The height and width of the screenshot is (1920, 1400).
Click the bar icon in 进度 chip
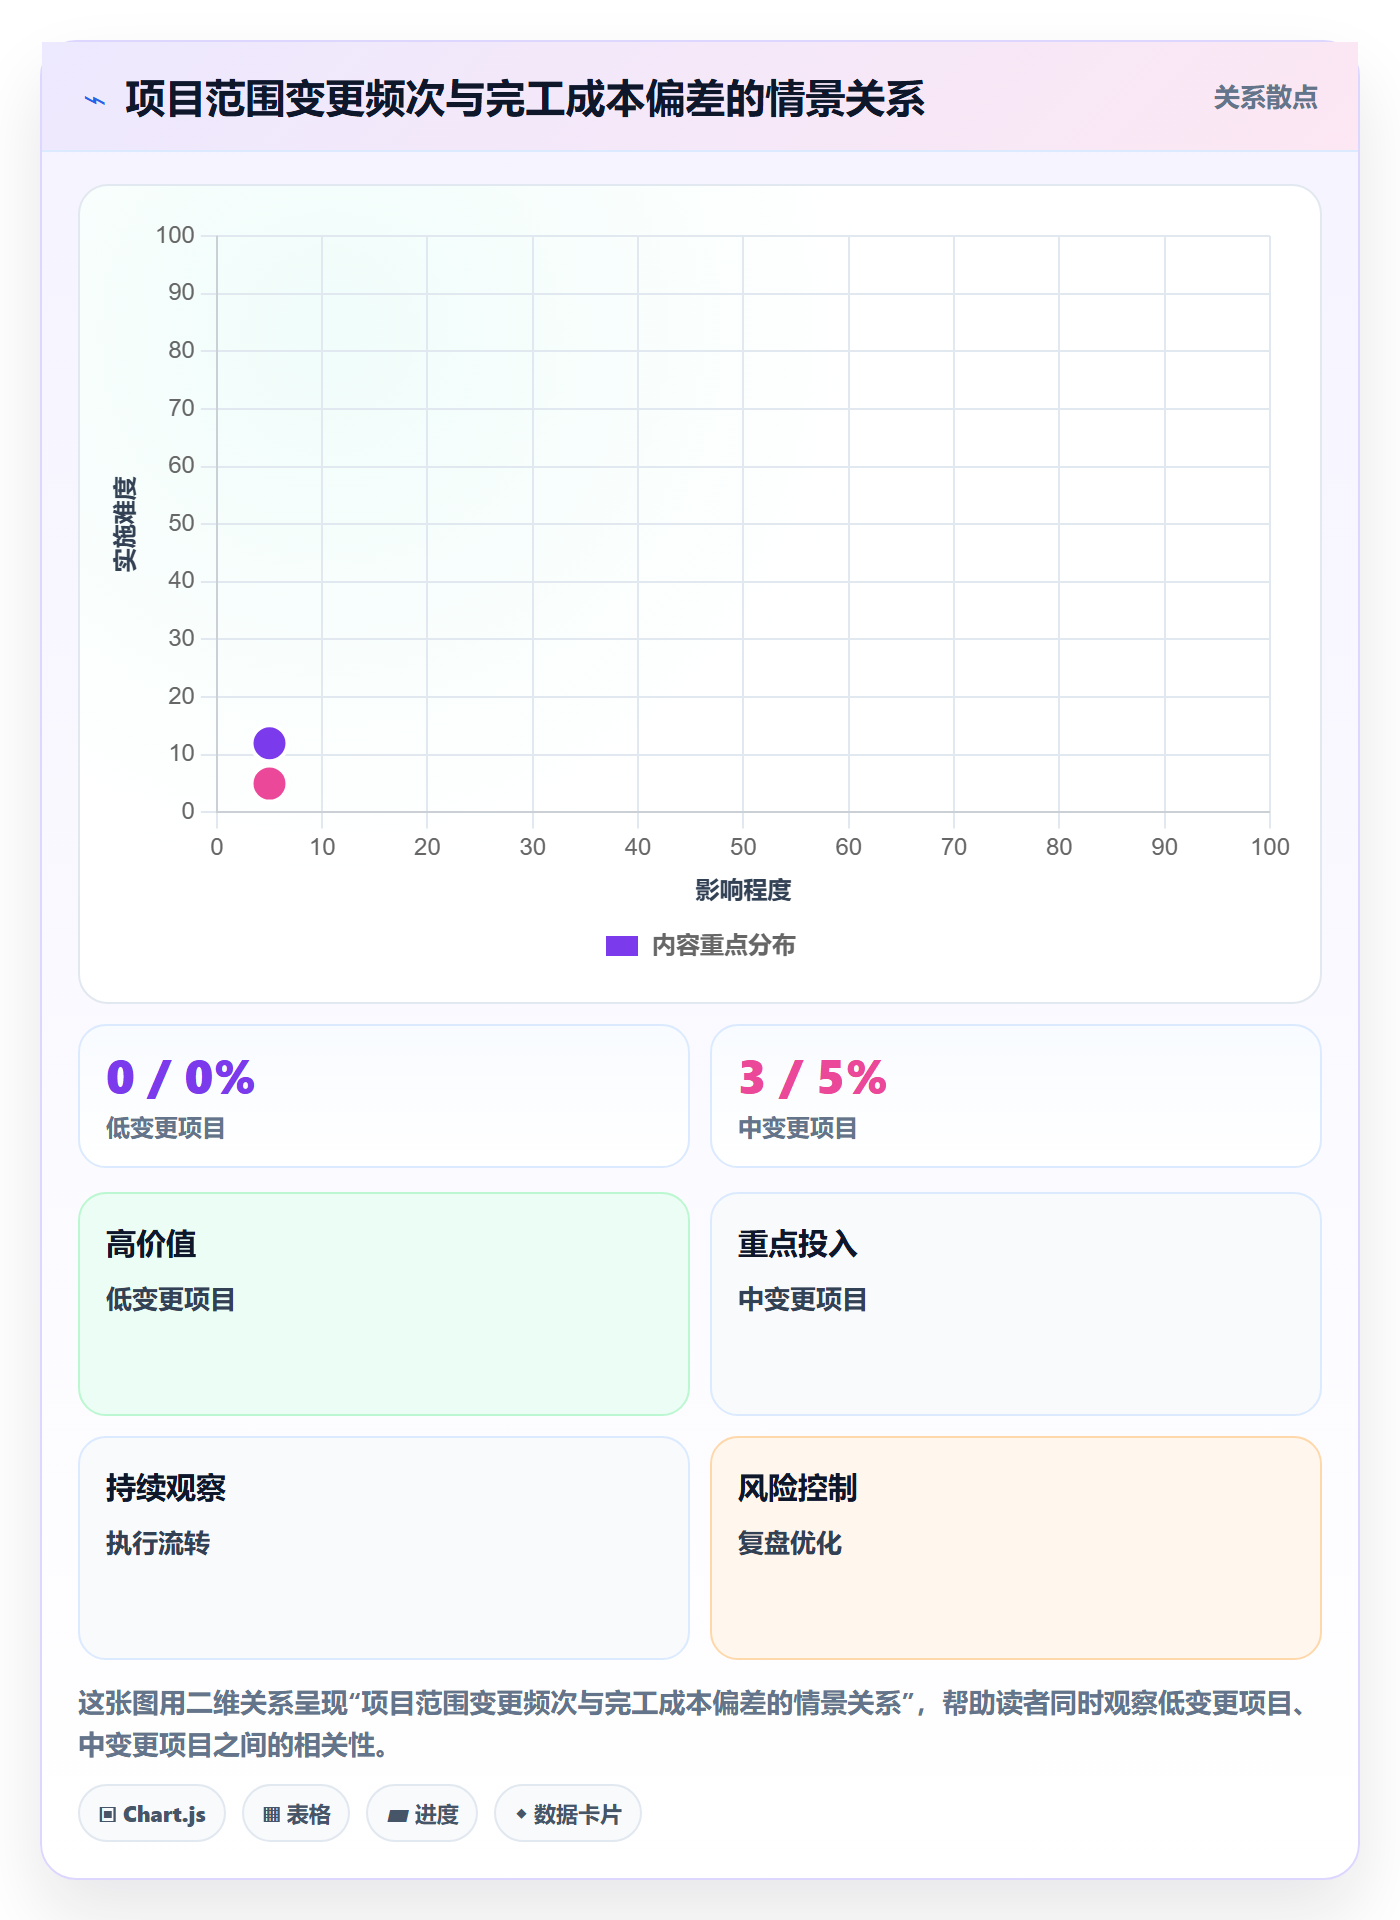click(x=398, y=1816)
